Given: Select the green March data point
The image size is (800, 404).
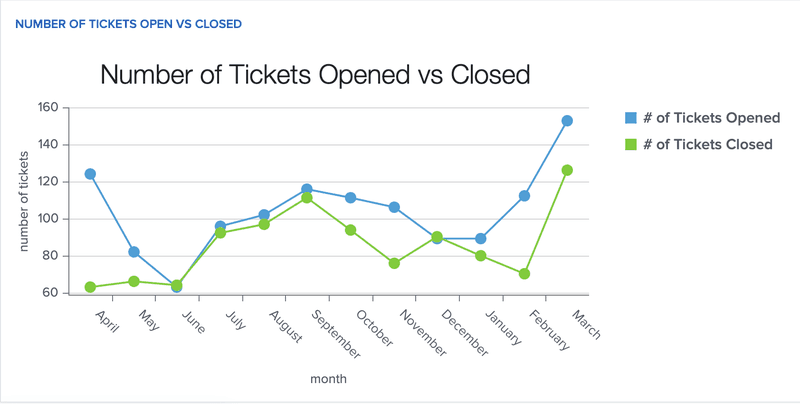Looking at the screenshot, I should pos(567,170).
